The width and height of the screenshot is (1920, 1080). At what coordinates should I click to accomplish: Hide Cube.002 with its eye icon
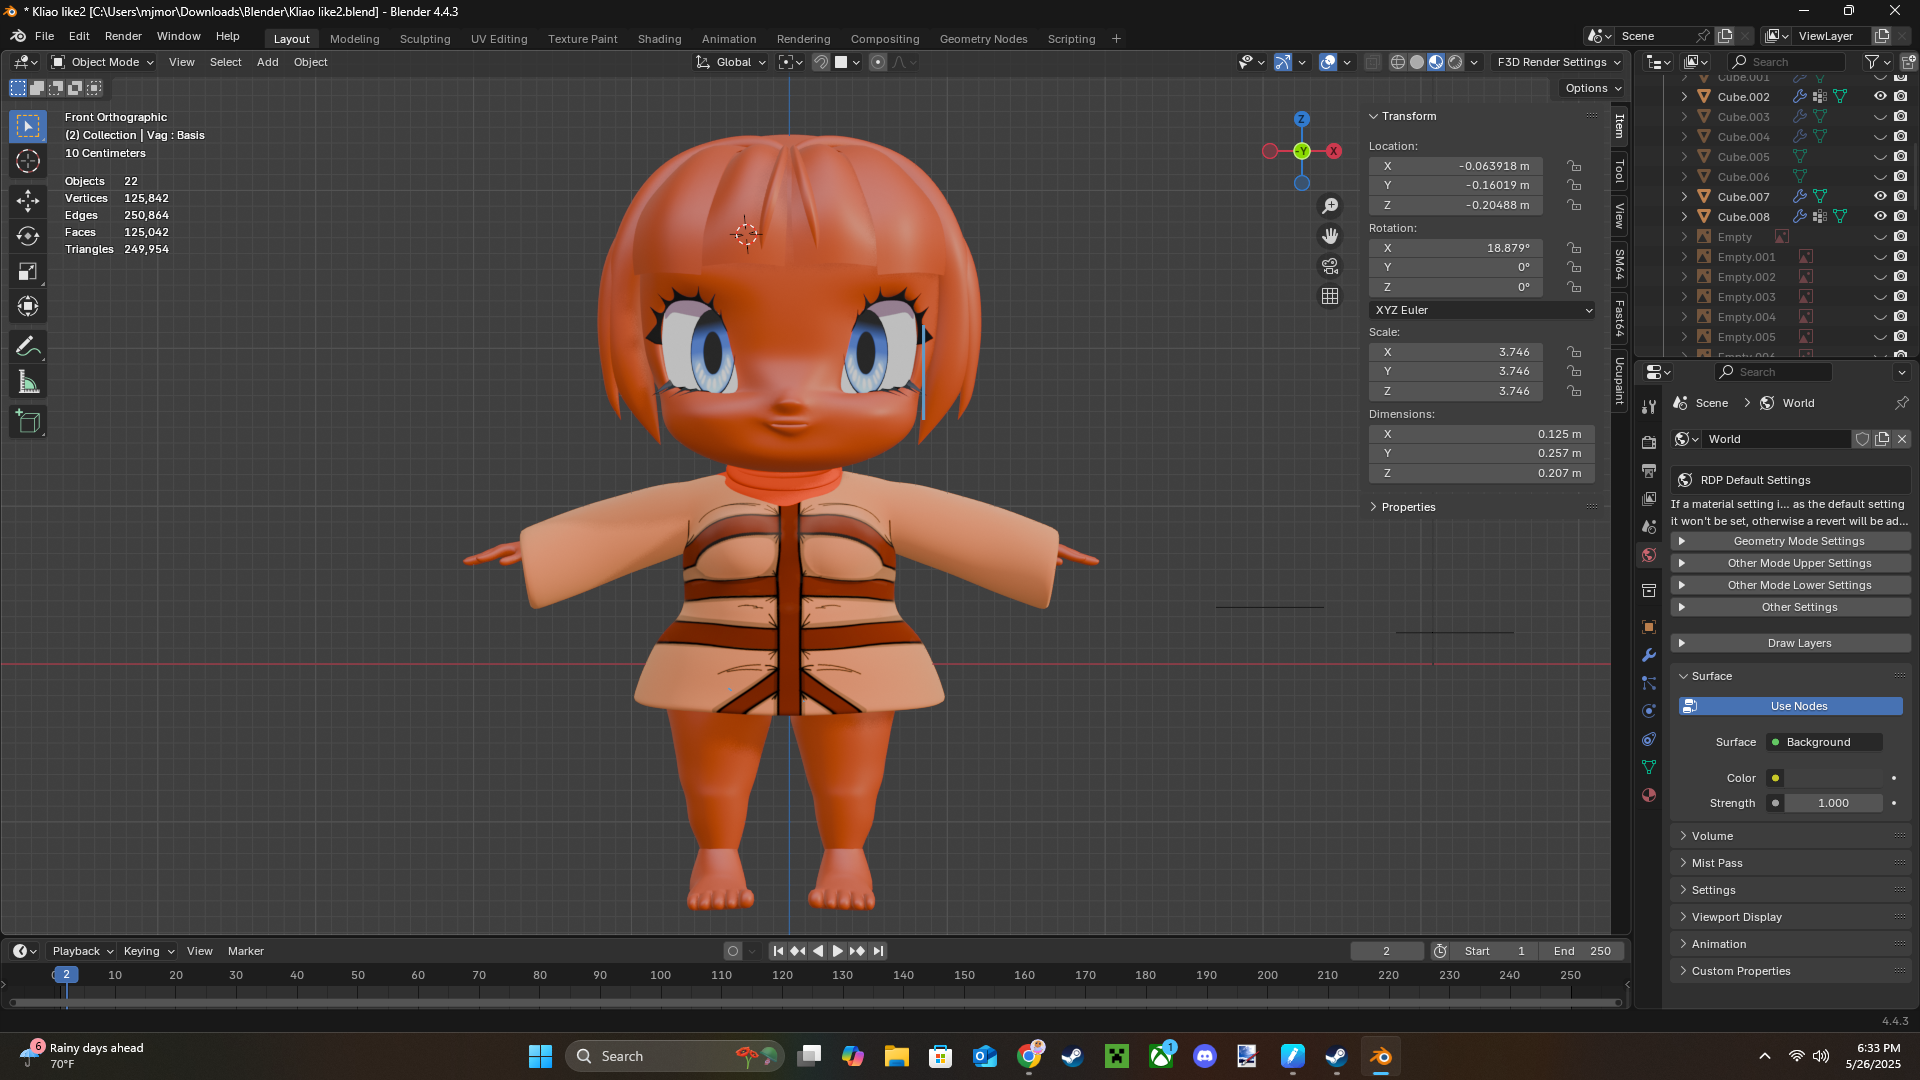[1880, 97]
